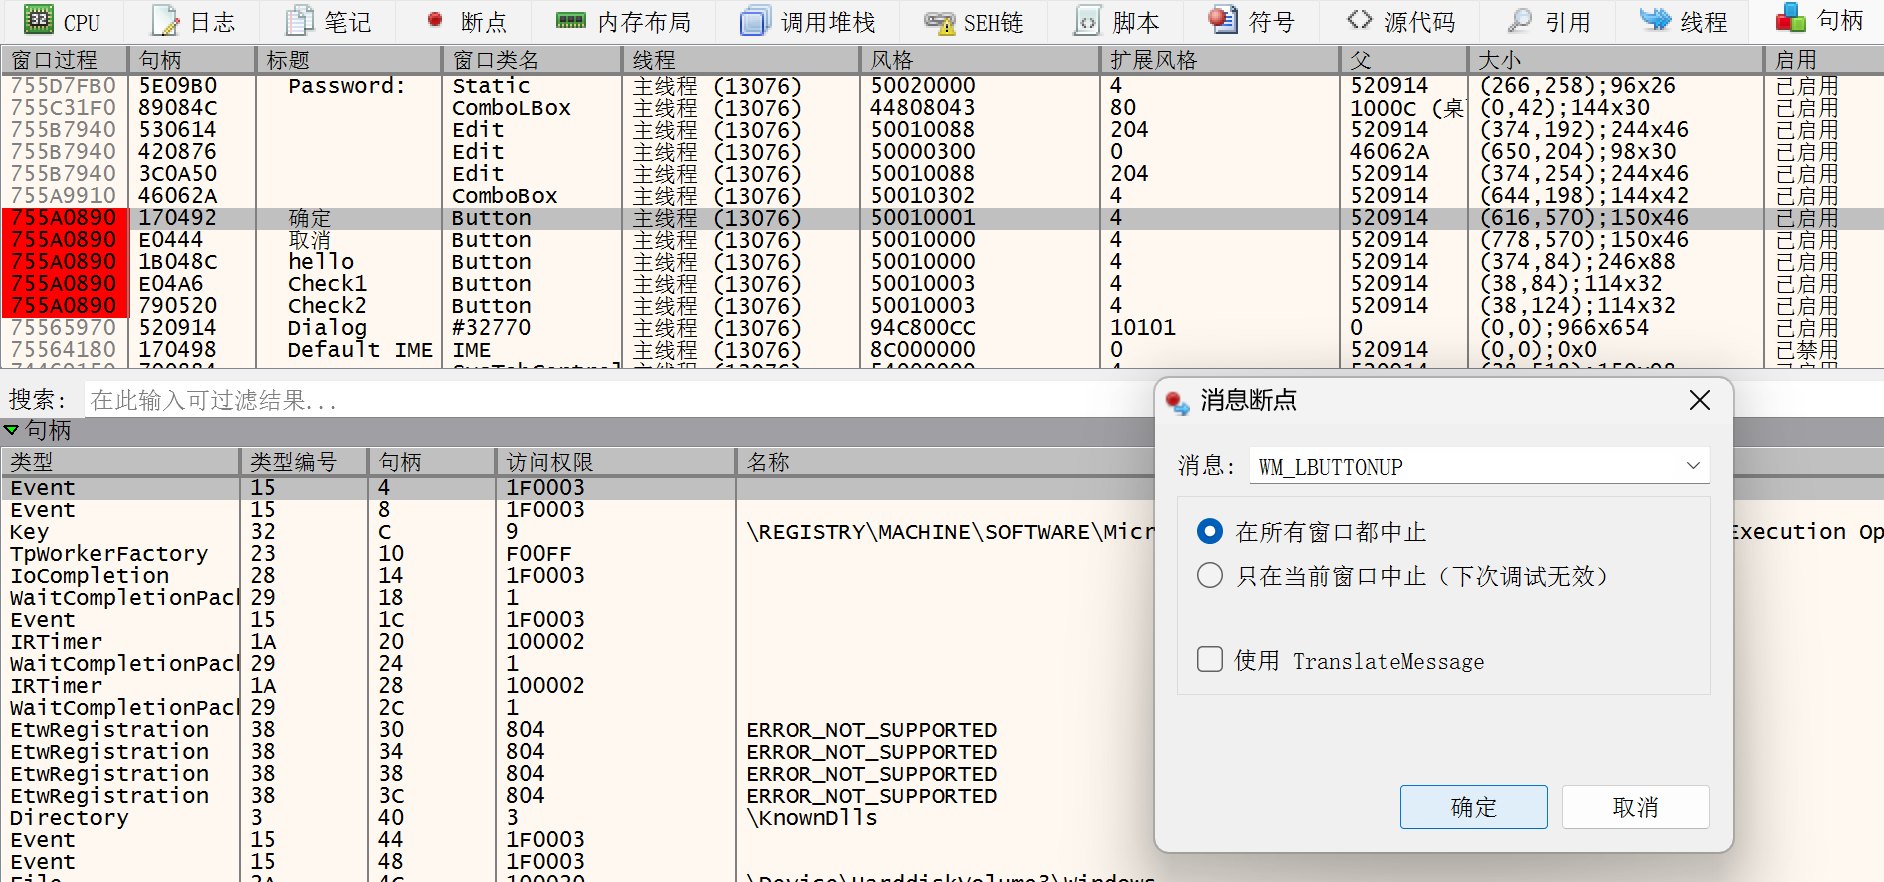This screenshot has width=1884, height=882.
Task: Open the CPU tab icon
Action: coord(39,20)
